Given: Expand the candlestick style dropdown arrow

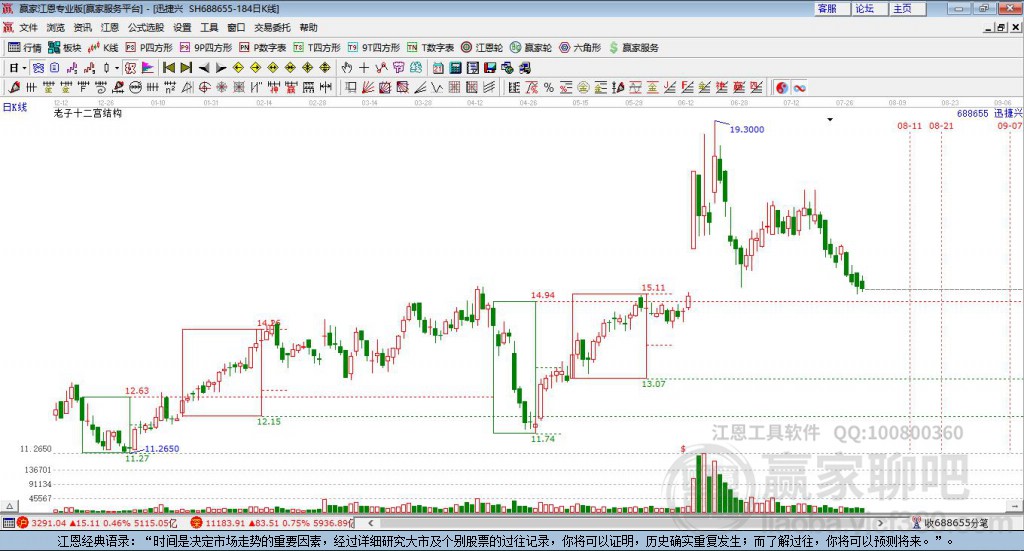Looking at the screenshot, I should coord(117,68).
